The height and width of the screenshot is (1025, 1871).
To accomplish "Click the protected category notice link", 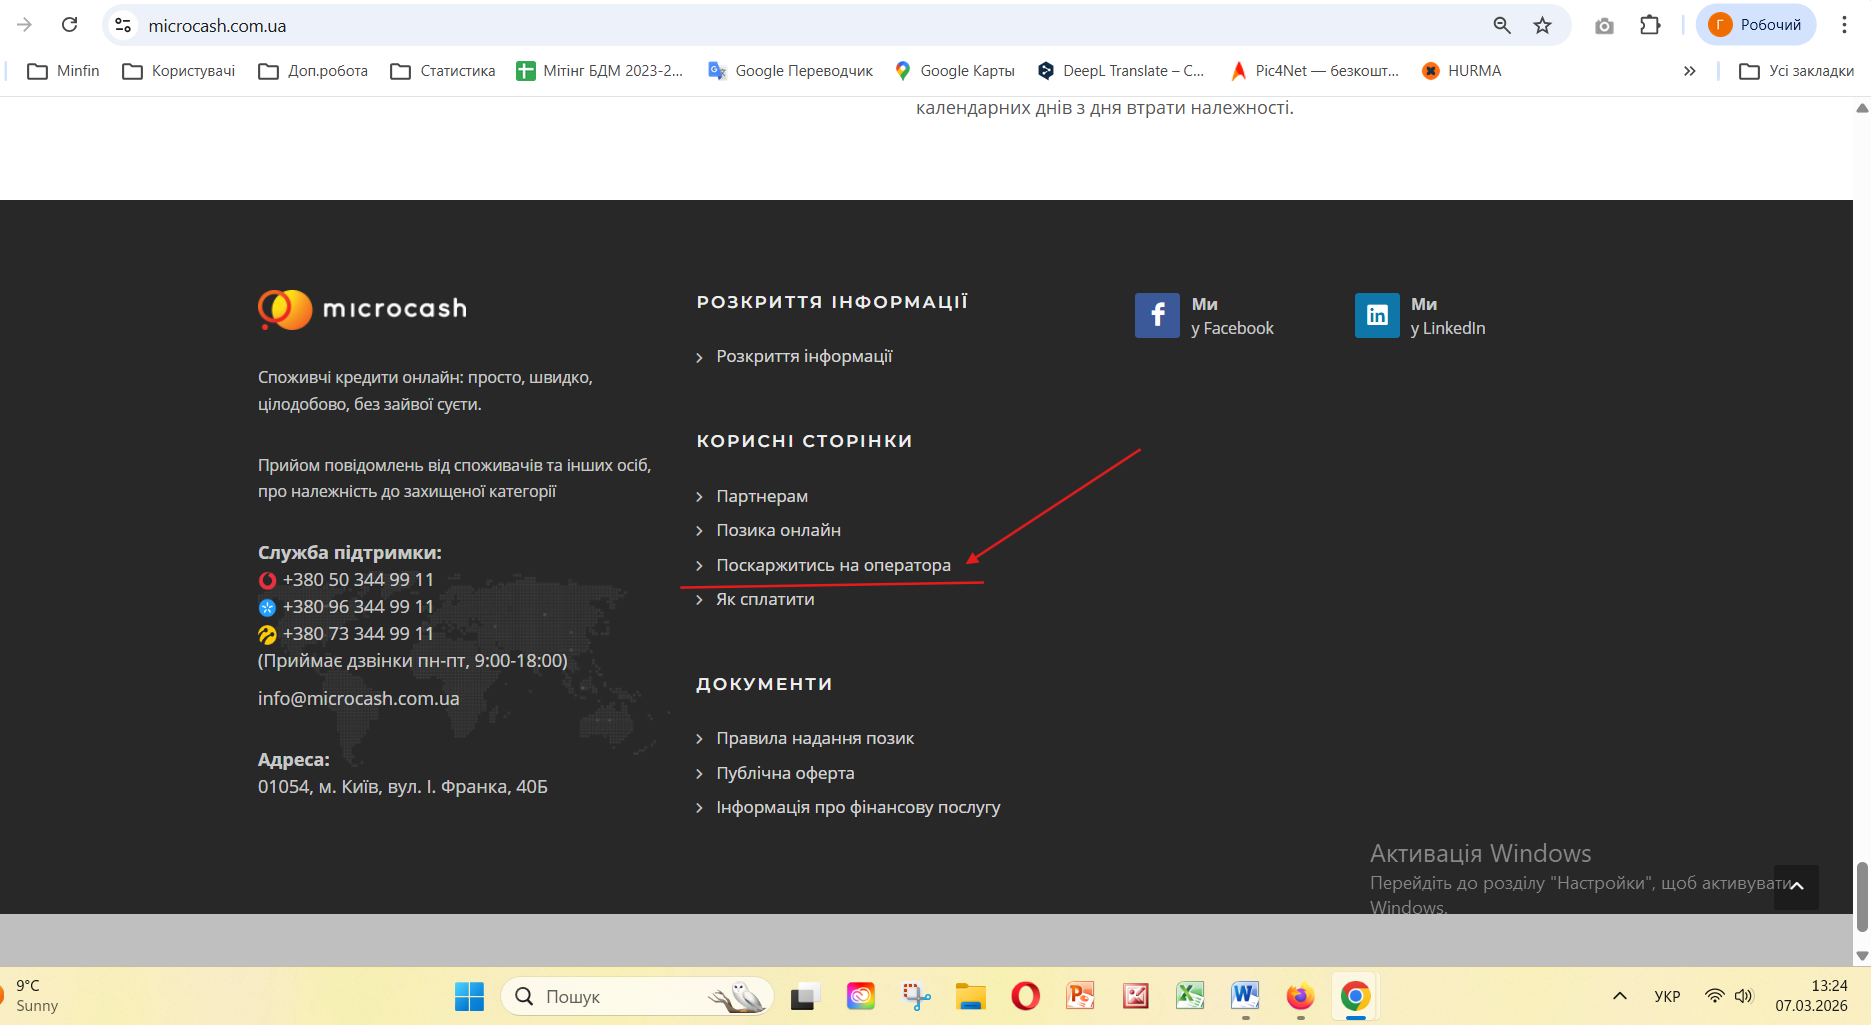I will pos(454,478).
